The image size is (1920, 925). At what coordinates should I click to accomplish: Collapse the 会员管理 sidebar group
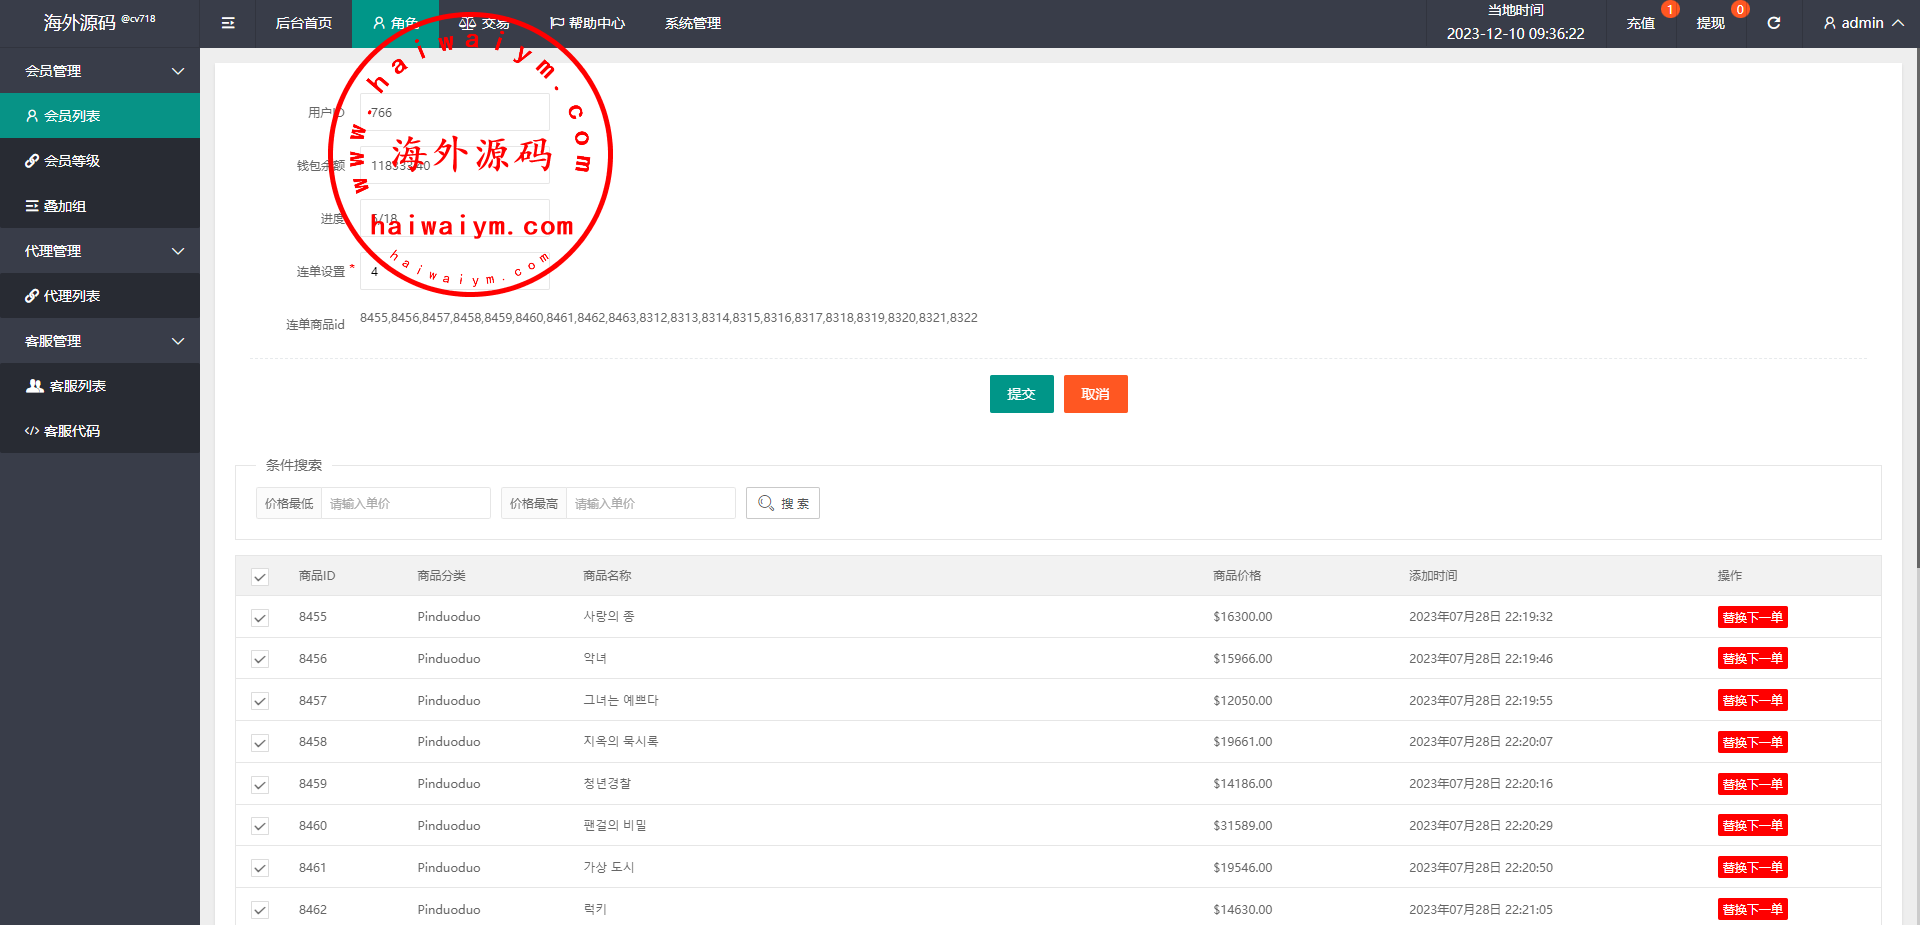coord(100,71)
